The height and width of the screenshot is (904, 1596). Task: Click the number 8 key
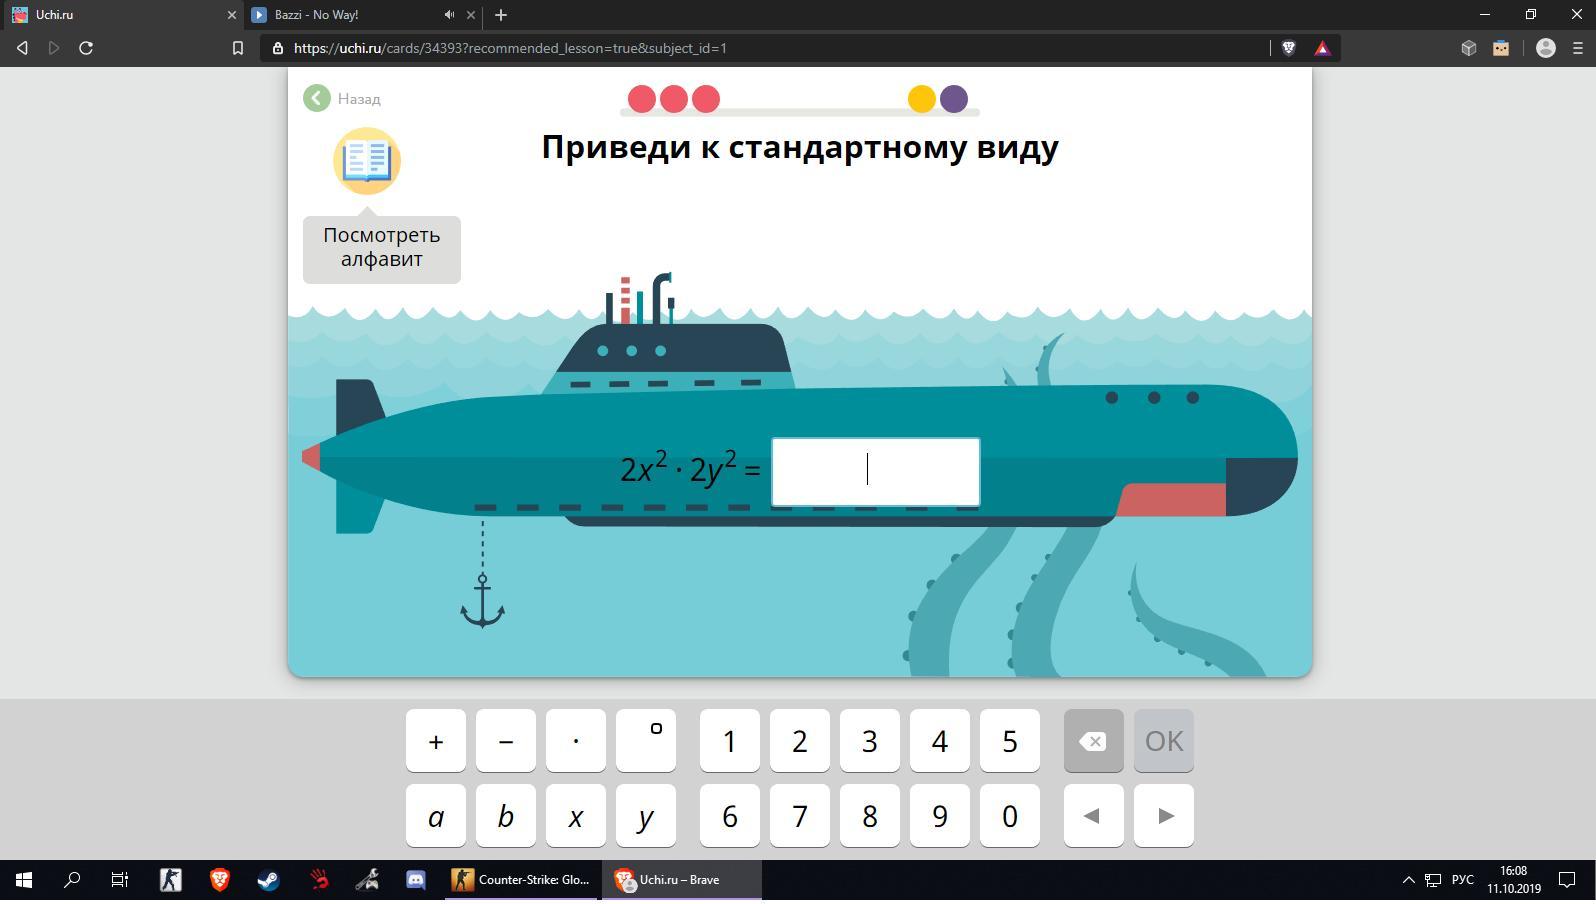pyautogui.click(x=870, y=816)
